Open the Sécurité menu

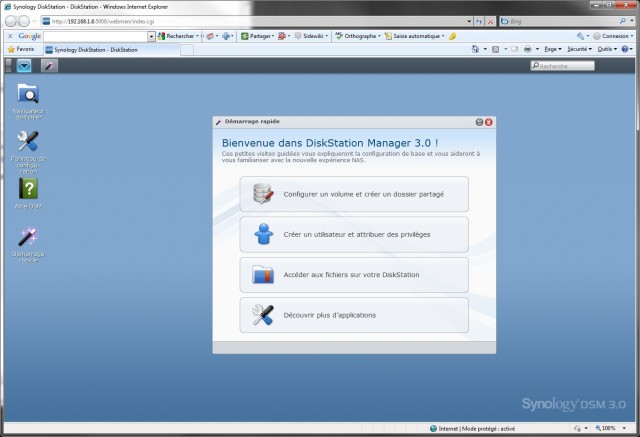tap(579, 49)
